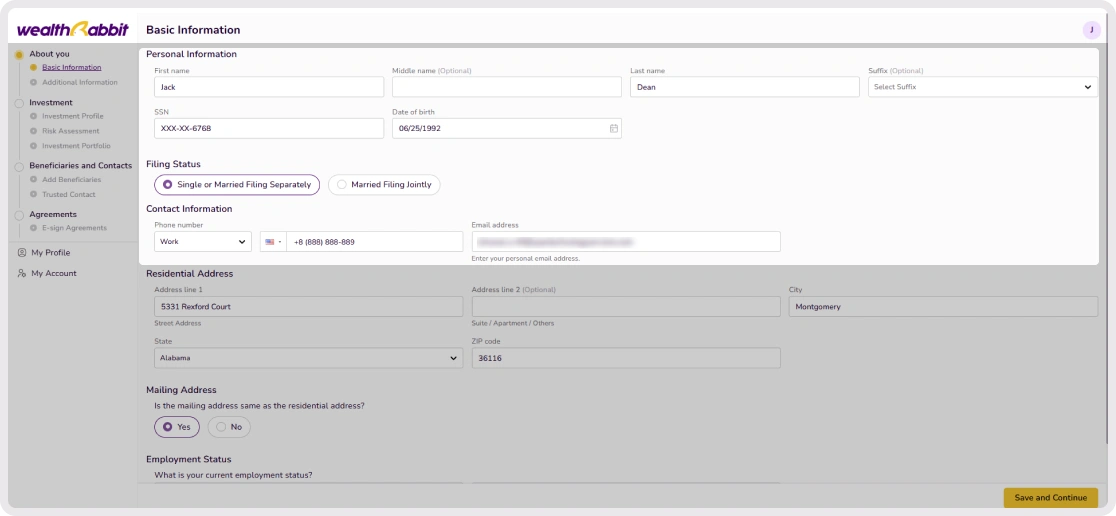Click the wealthRabbit logo
Image resolution: width=1116 pixels, height=516 pixels.
click(73, 29)
